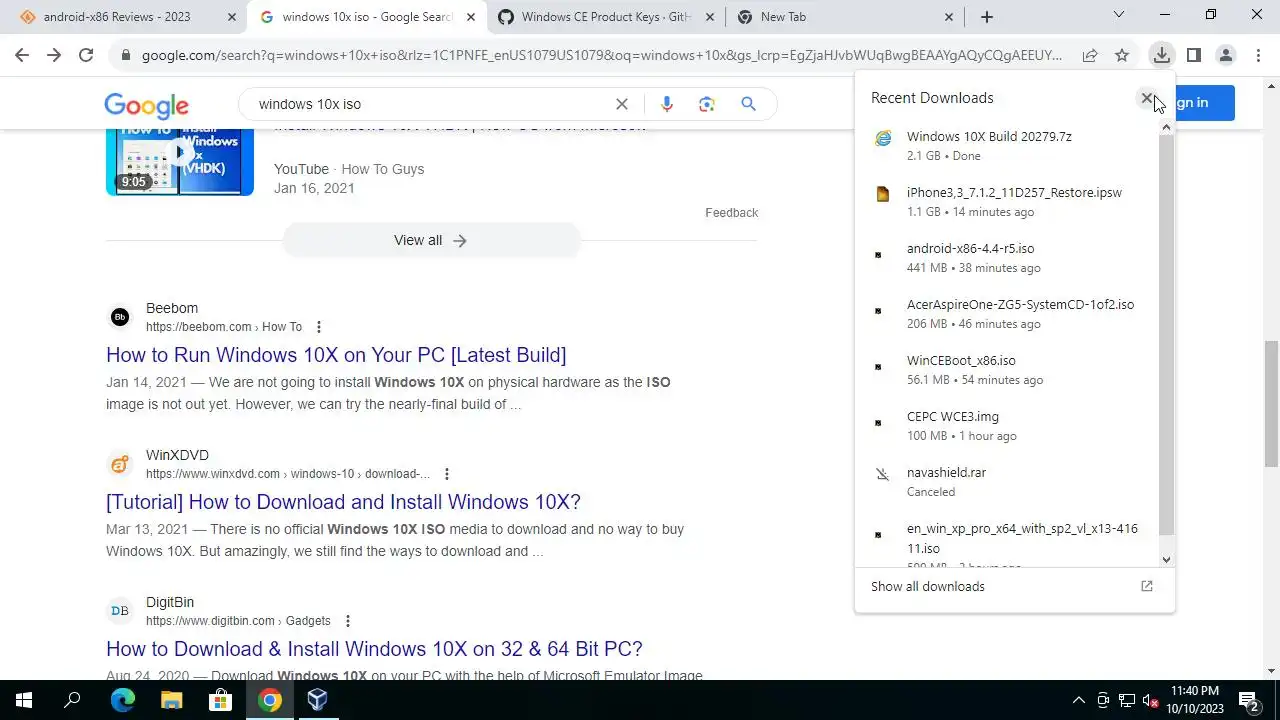Open the notification center icon

[x=1248, y=700]
